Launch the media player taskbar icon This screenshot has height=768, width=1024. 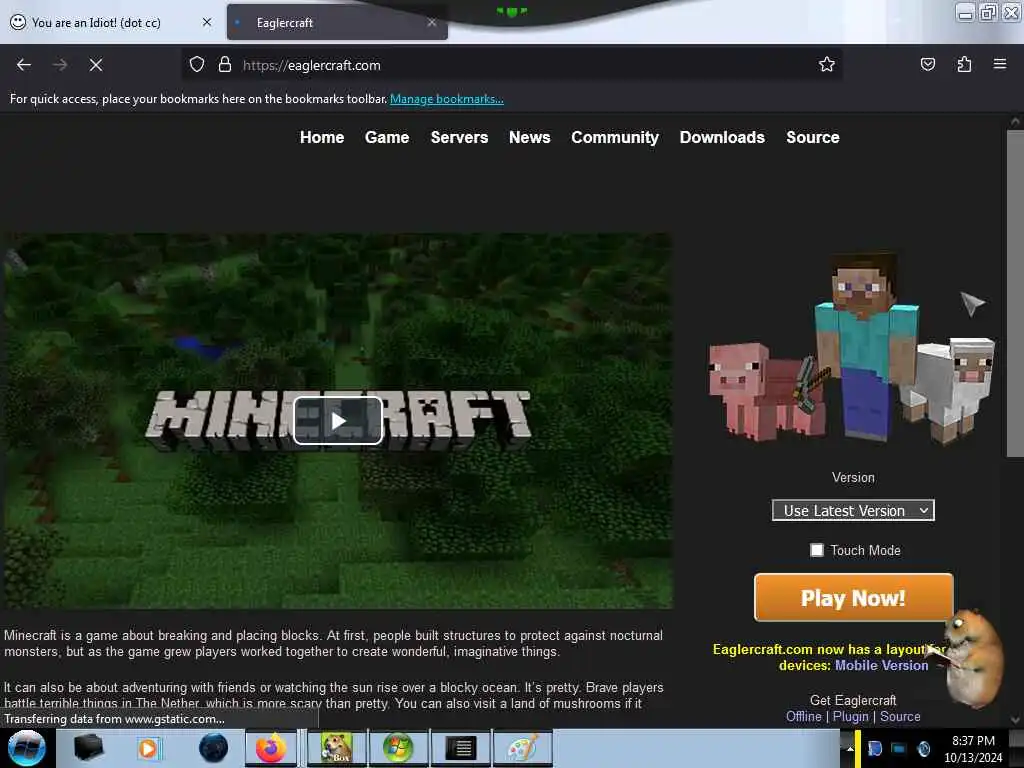(x=149, y=748)
